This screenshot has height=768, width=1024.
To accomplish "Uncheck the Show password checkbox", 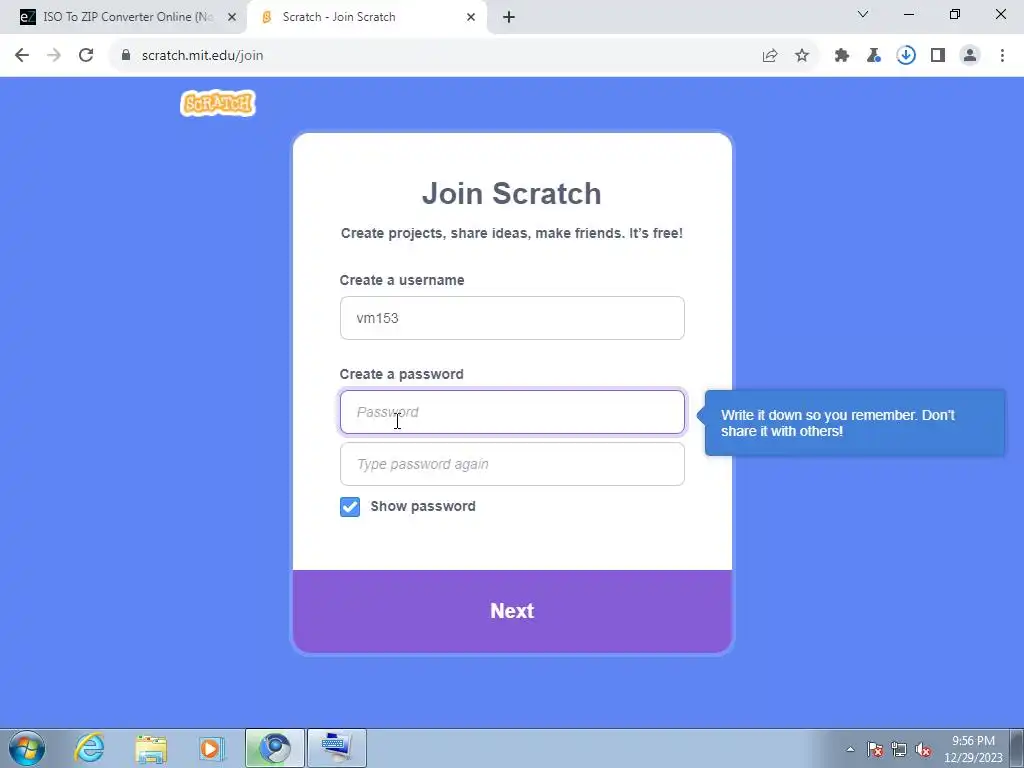I will click(350, 507).
